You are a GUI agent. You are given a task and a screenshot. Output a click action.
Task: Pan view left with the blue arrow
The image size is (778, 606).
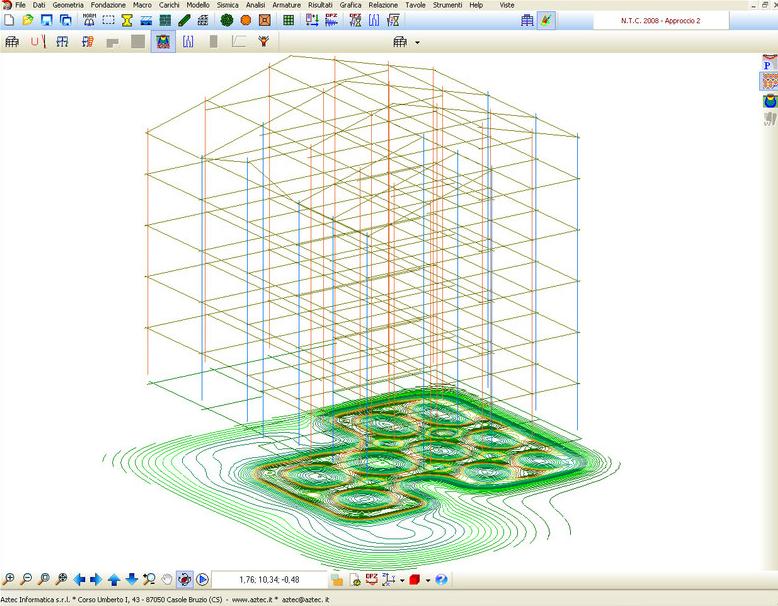coord(80,579)
